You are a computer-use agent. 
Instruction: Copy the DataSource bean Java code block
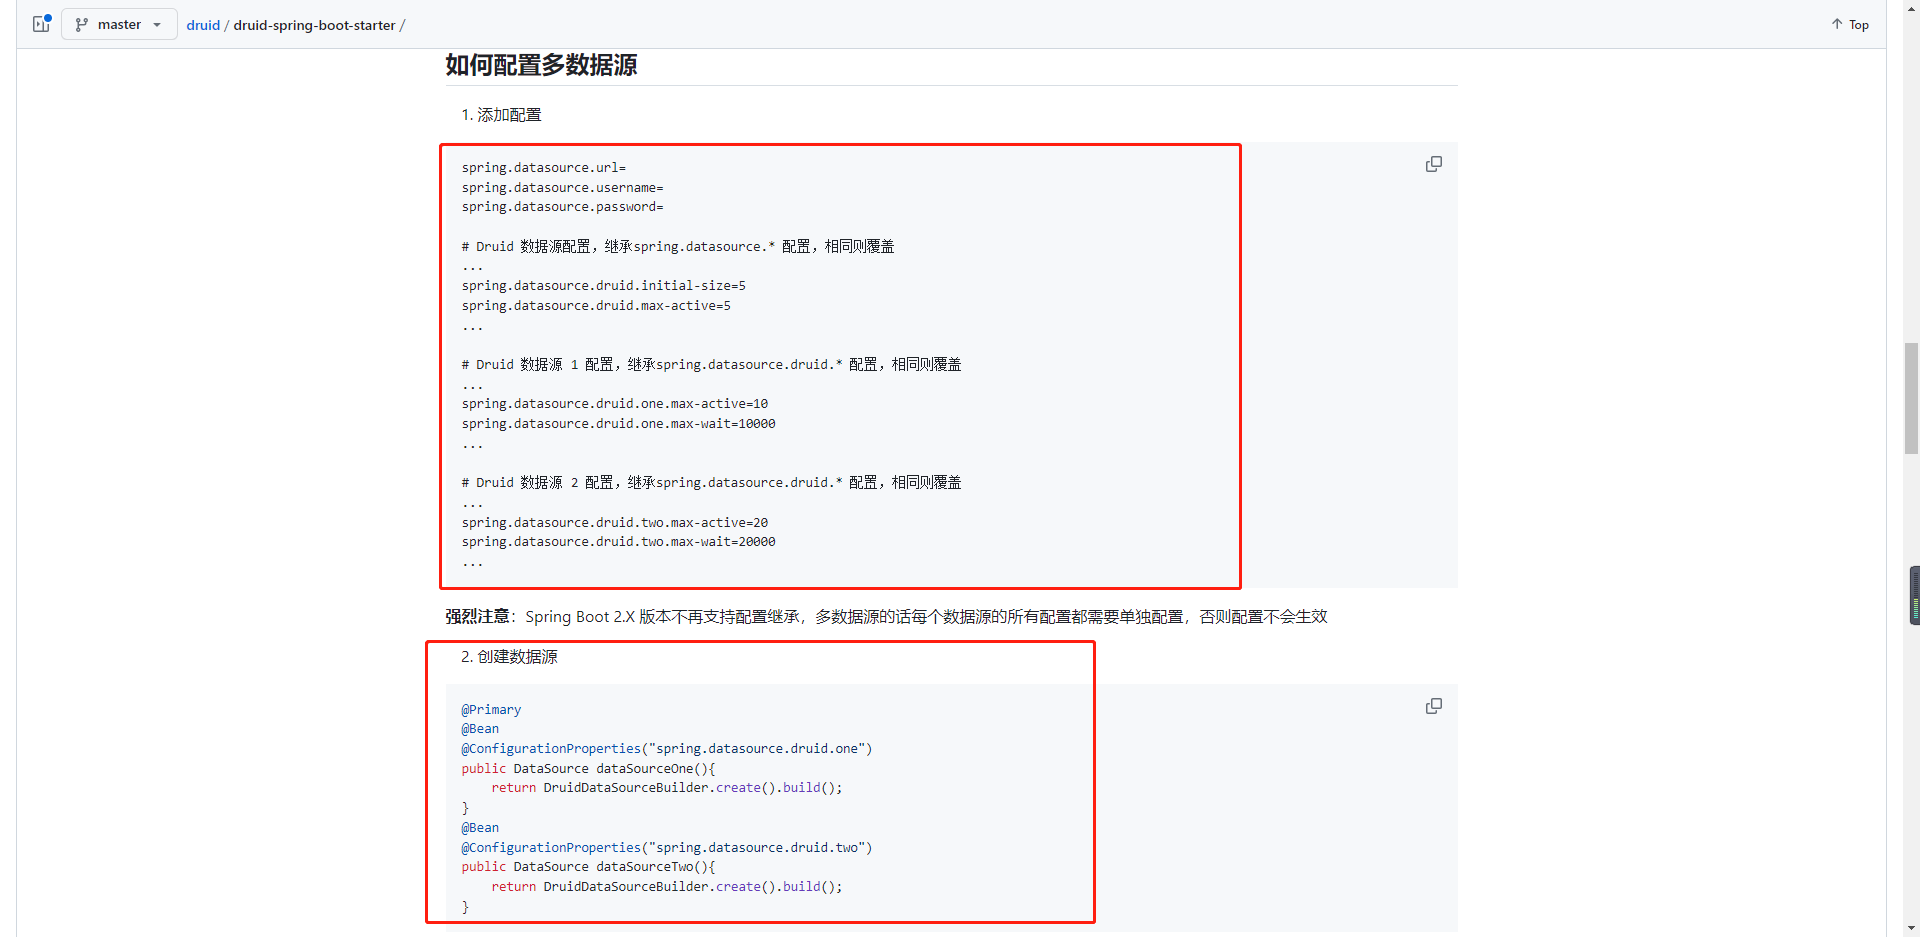(1433, 706)
